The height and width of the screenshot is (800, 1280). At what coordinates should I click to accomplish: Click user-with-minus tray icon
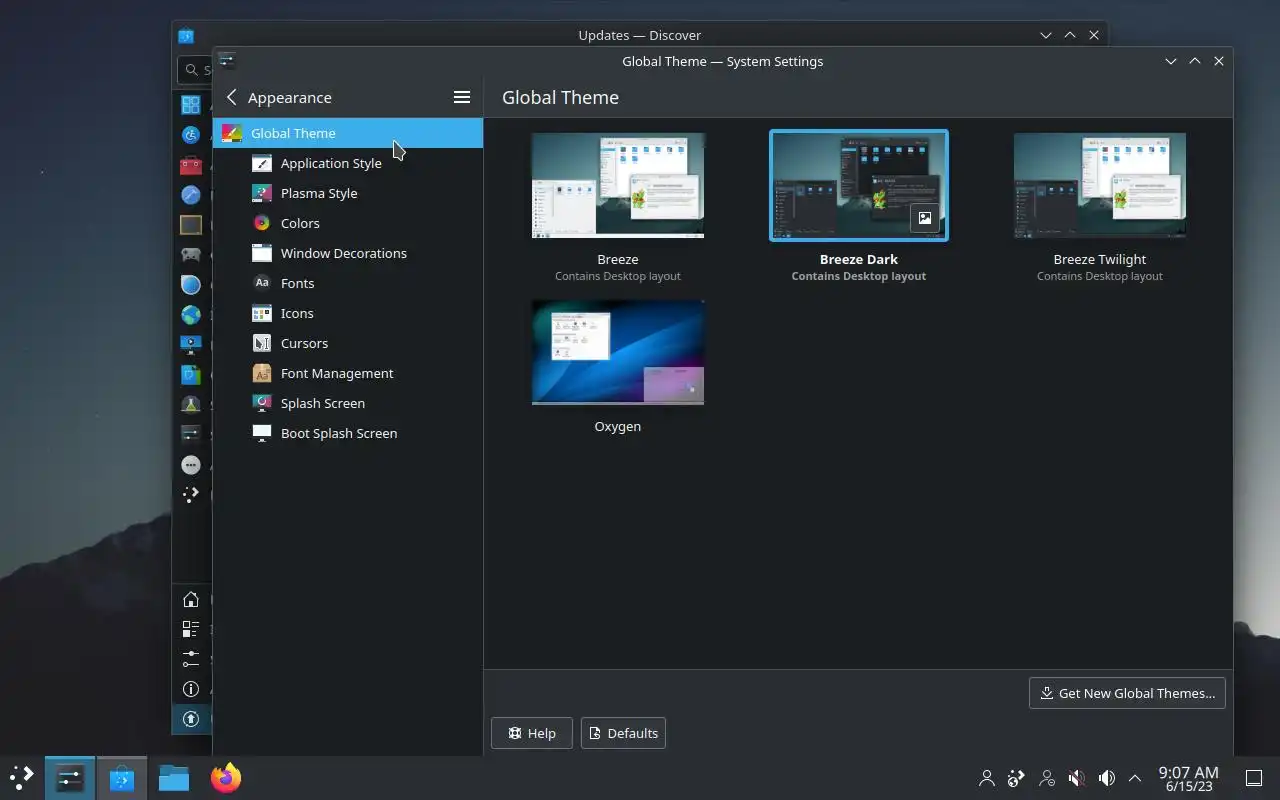(1046, 778)
